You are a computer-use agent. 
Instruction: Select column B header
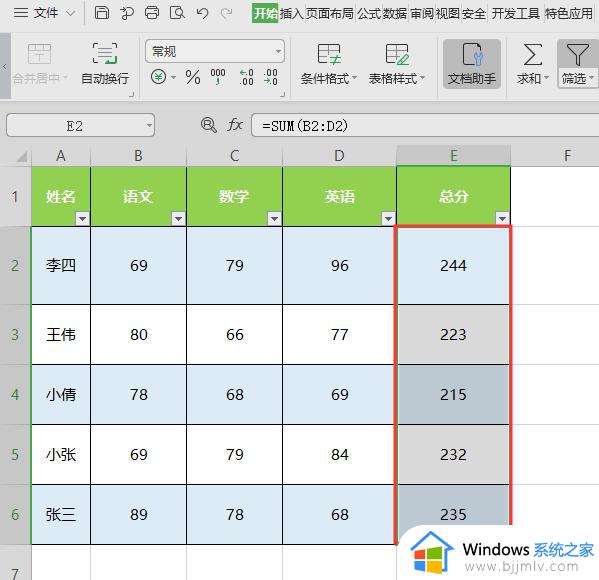[x=138, y=156]
